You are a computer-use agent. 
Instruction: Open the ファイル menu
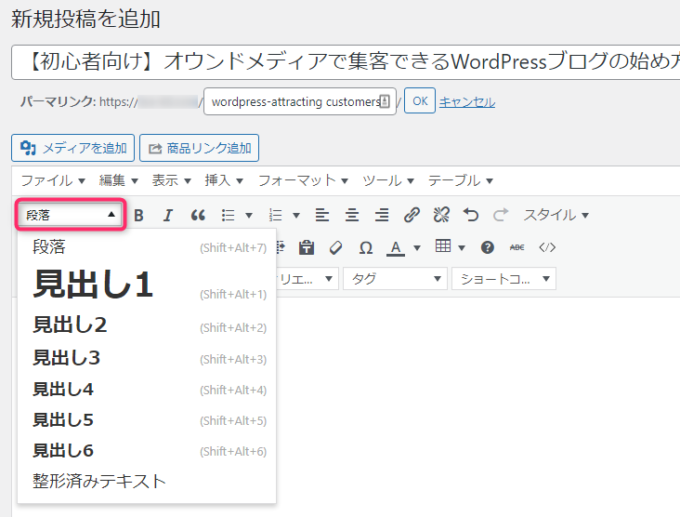53,180
